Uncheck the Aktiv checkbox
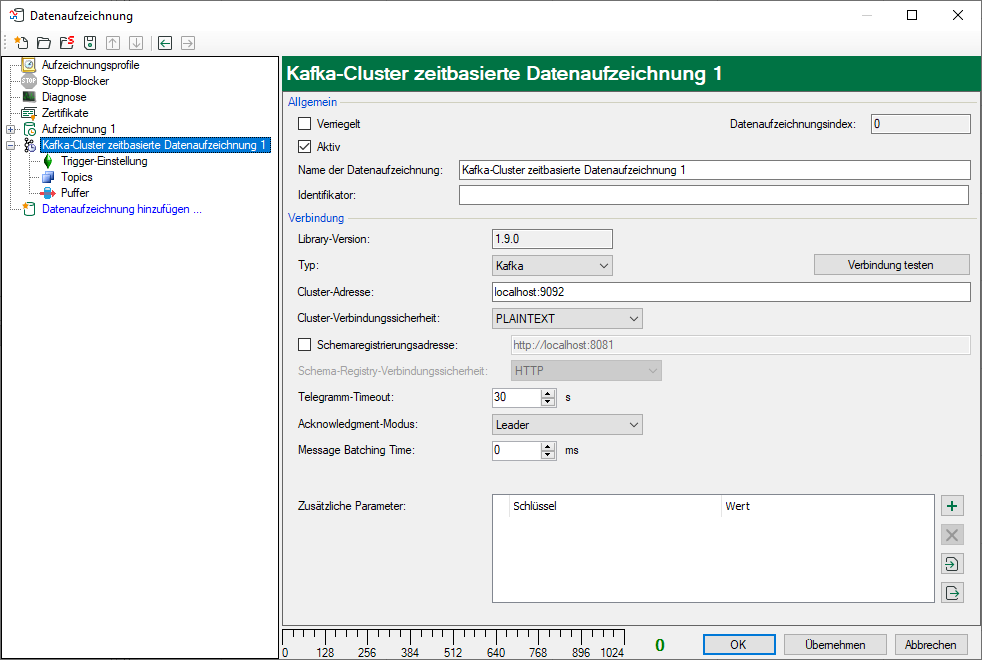This screenshot has height=660, width=982. click(x=305, y=146)
